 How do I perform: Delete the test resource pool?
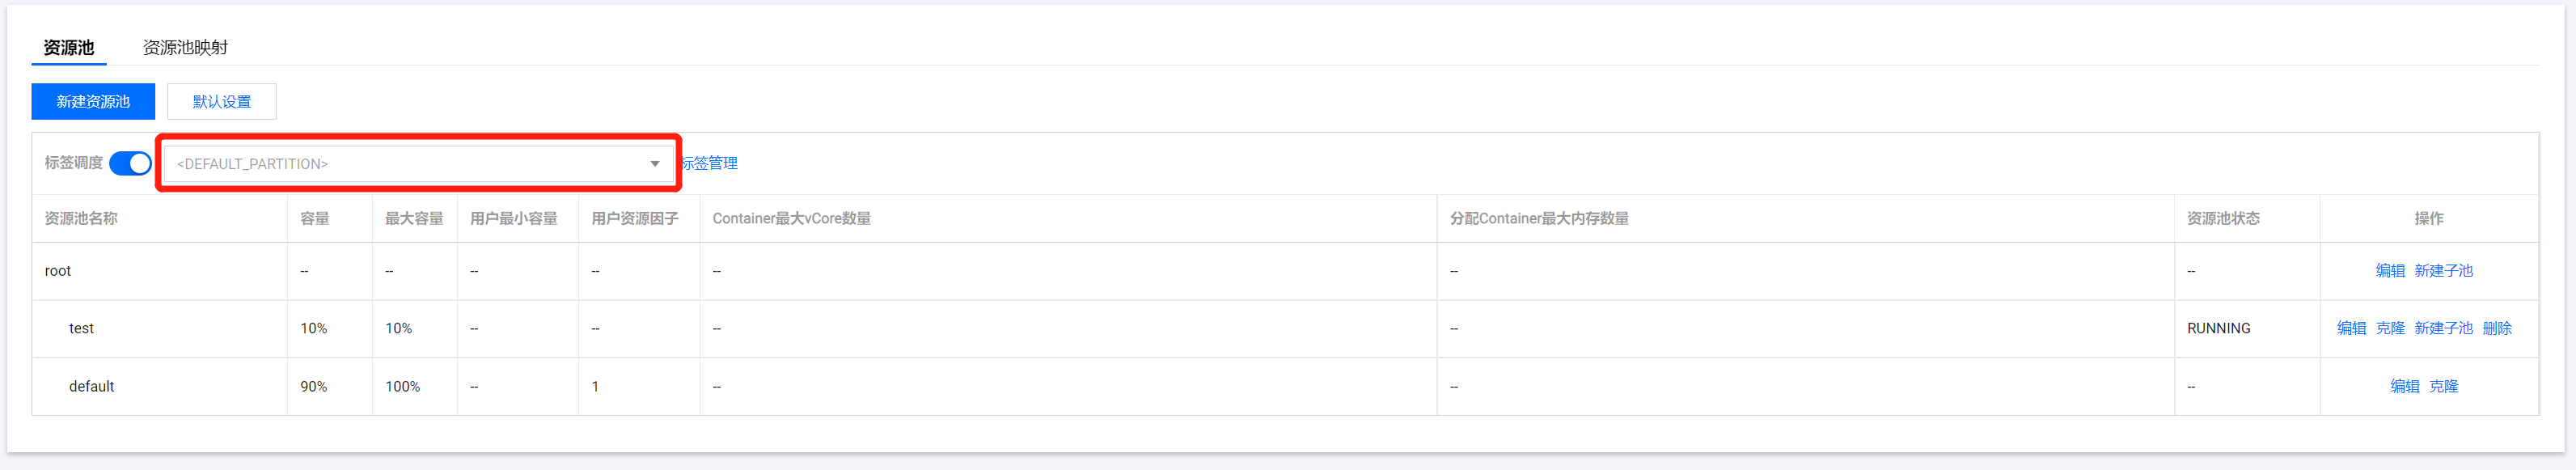pos(2496,328)
